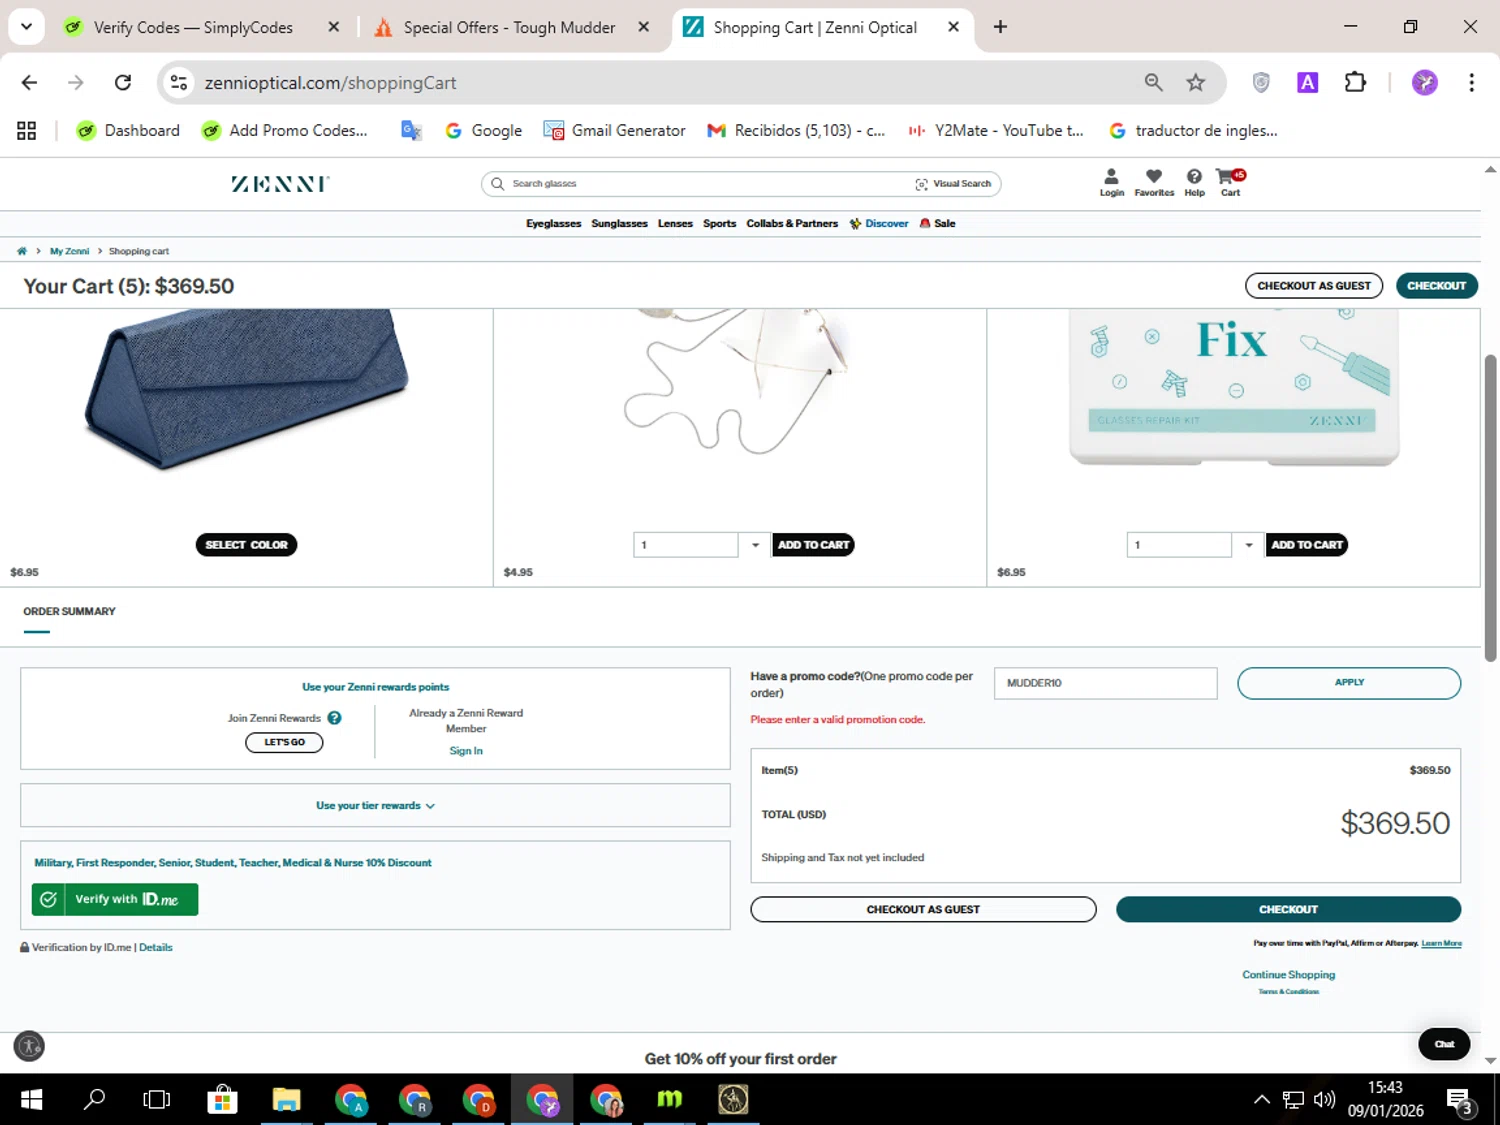Open the Learn More pay over time link
This screenshot has width=1500, height=1125.
click(x=1441, y=944)
